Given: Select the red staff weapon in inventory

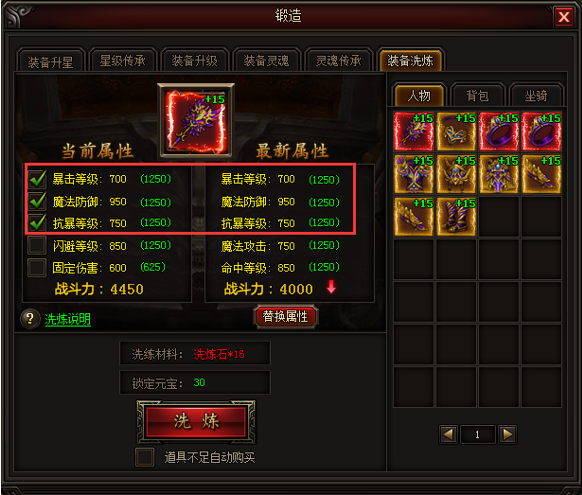Looking at the screenshot, I should pos(413,131).
